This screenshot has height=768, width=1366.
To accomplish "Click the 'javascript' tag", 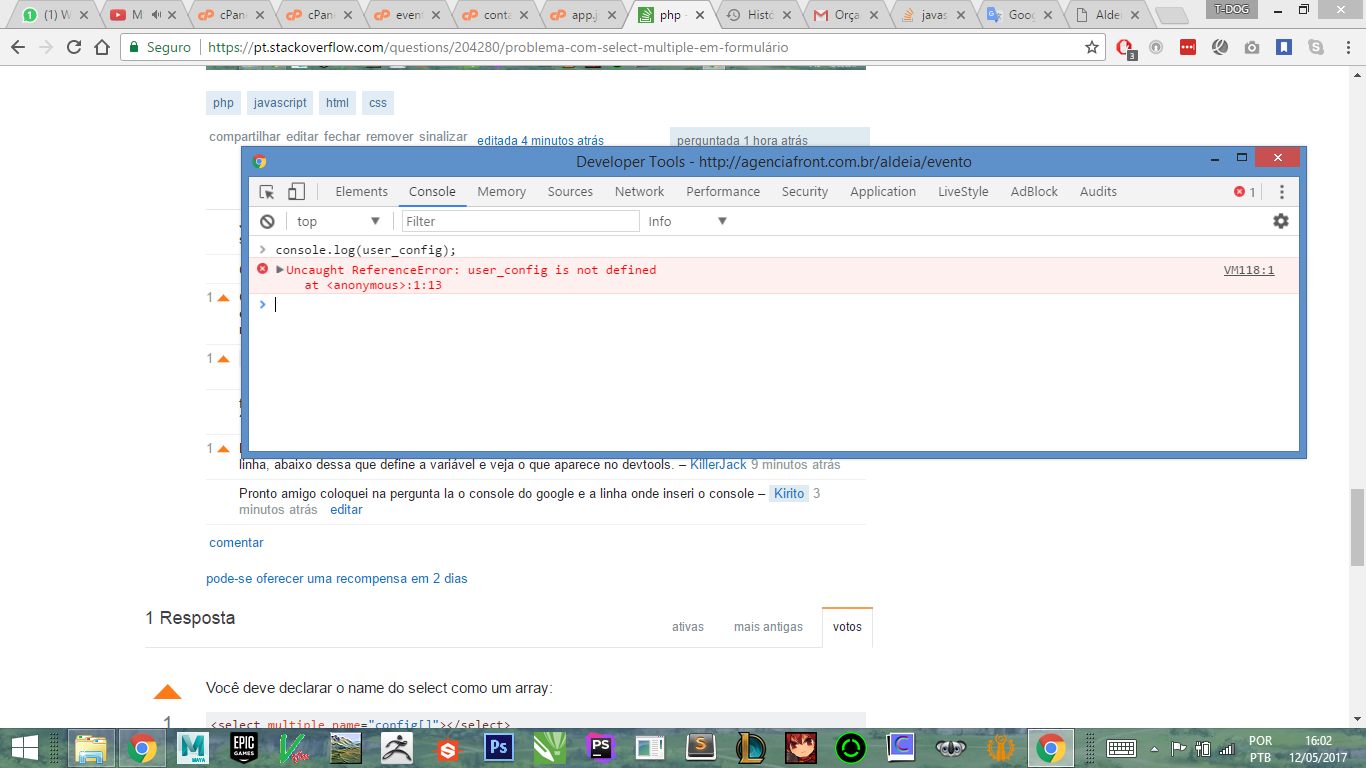I will click(x=280, y=103).
